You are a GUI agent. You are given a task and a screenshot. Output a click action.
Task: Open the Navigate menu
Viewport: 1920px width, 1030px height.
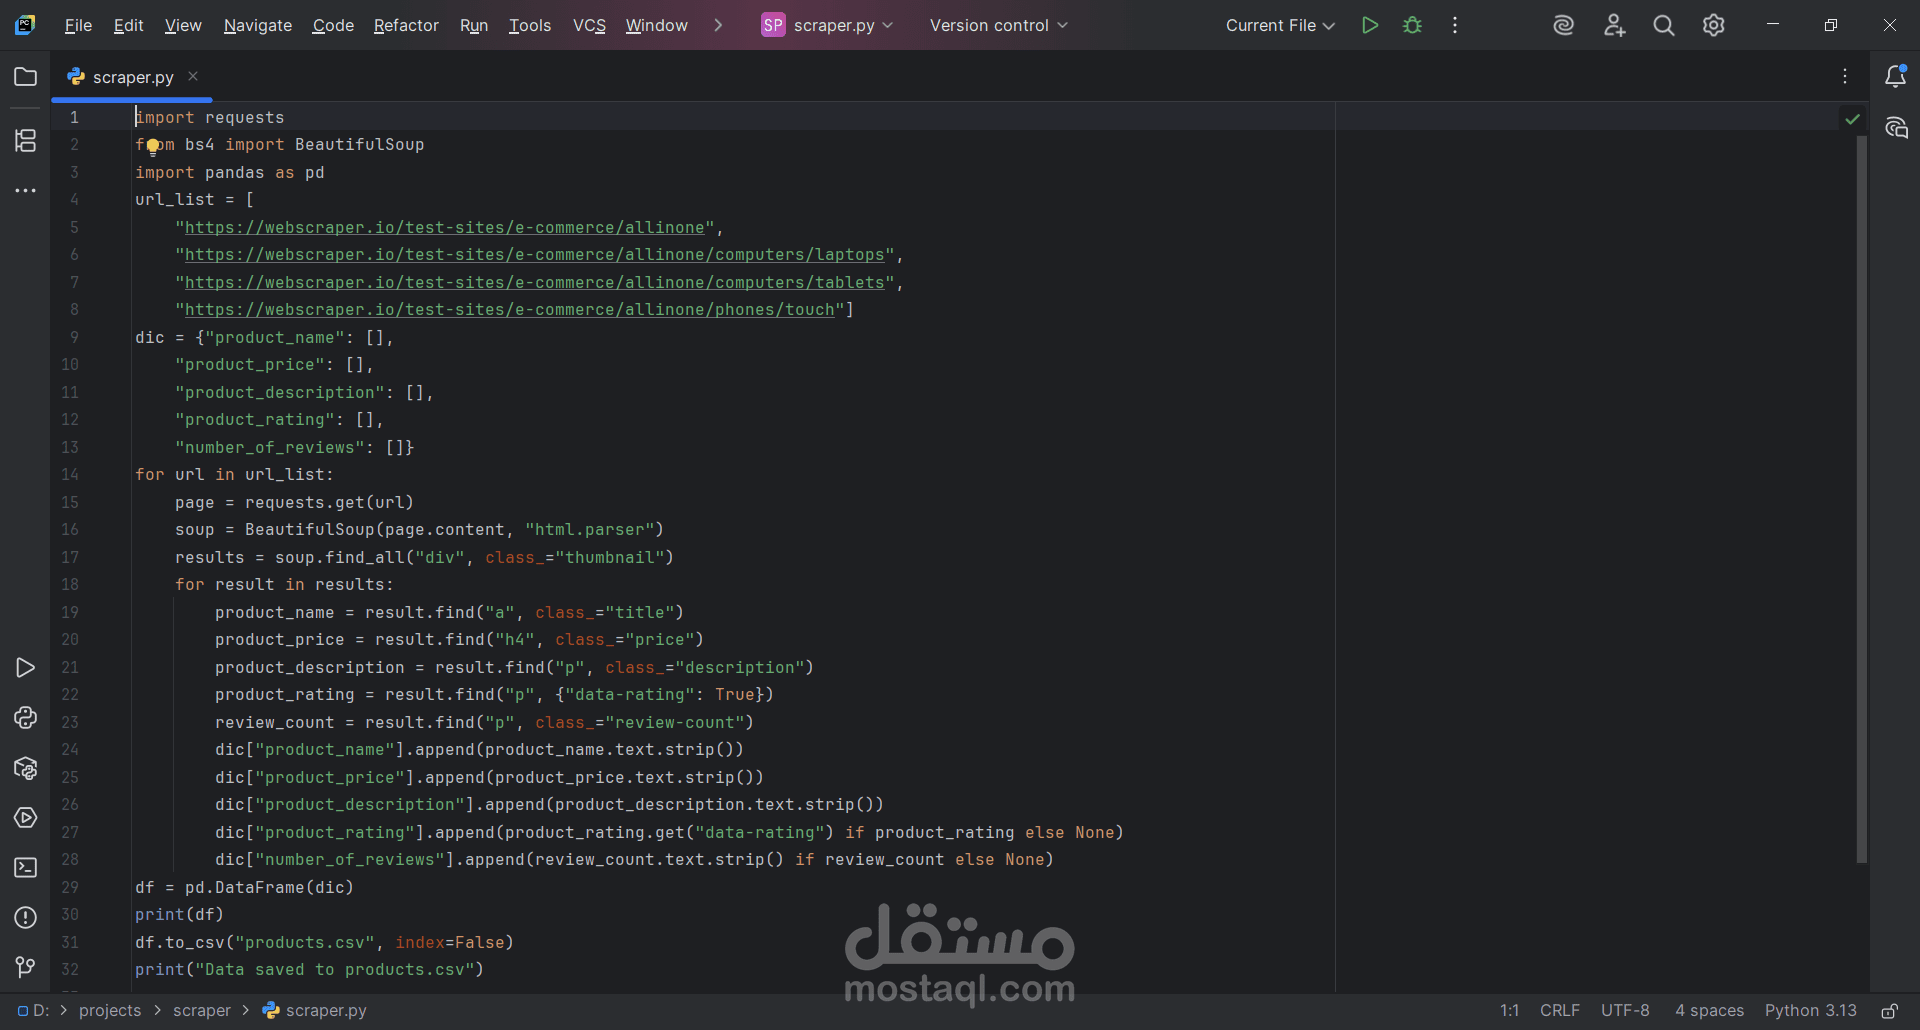[258, 25]
